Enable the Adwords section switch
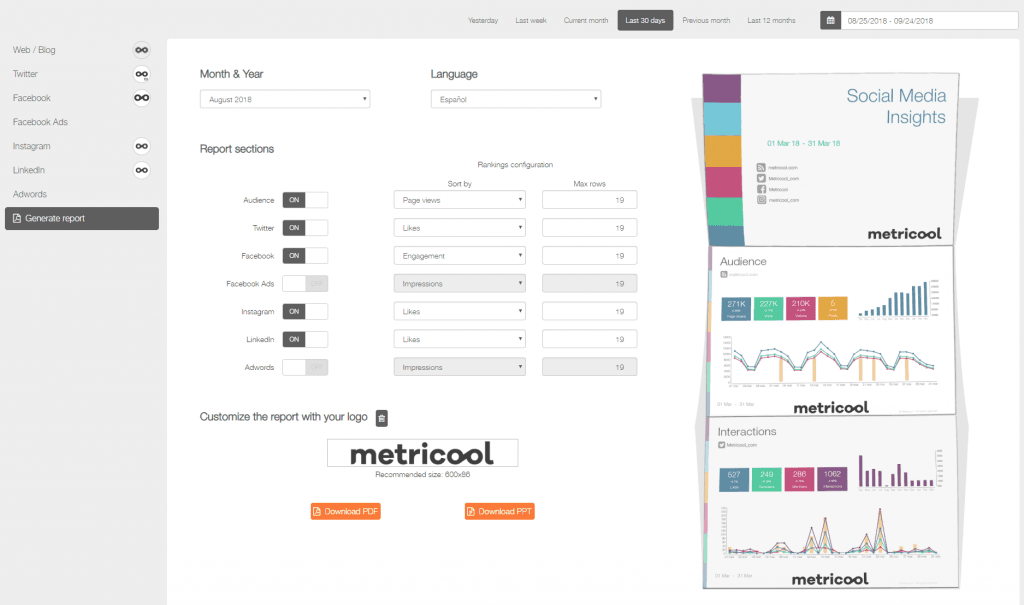 click(x=305, y=367)
